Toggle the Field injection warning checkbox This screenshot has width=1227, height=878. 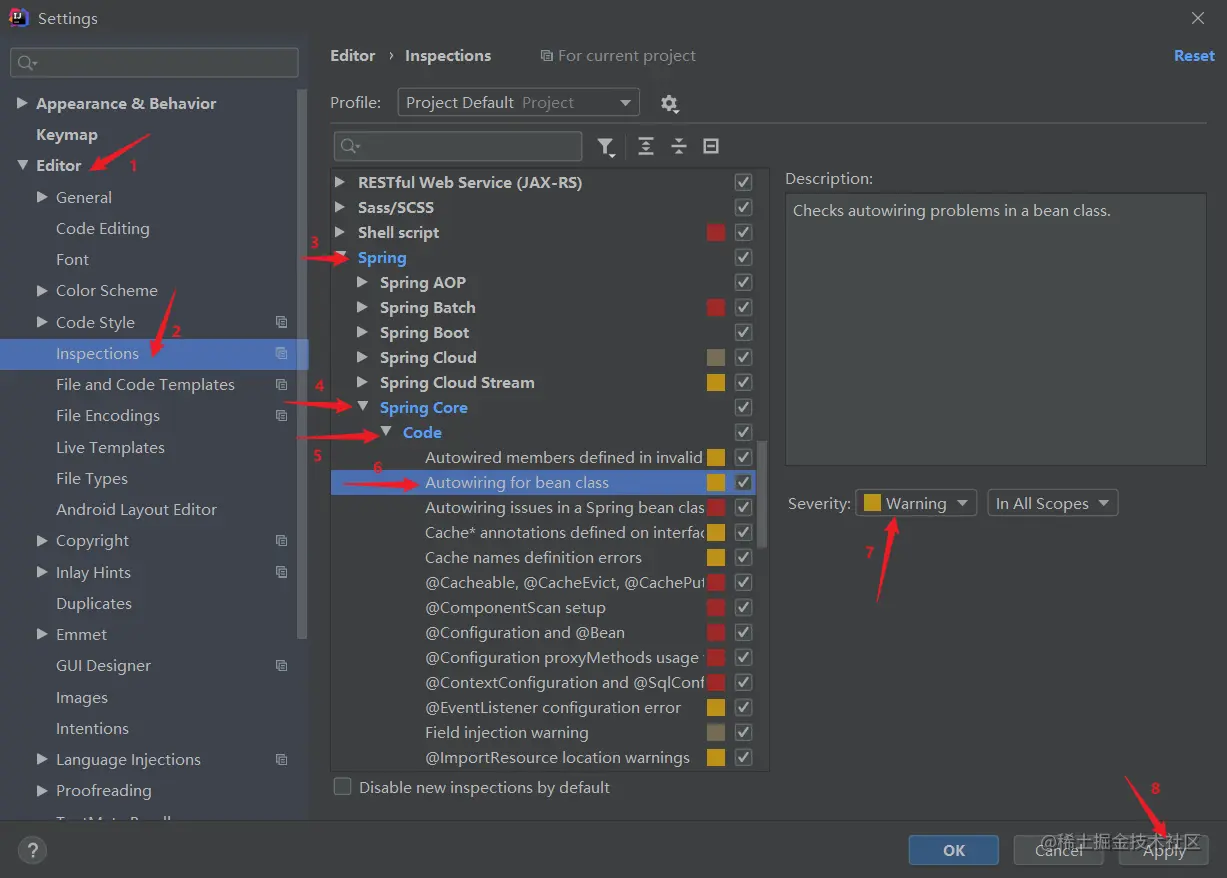click(743, 732)
